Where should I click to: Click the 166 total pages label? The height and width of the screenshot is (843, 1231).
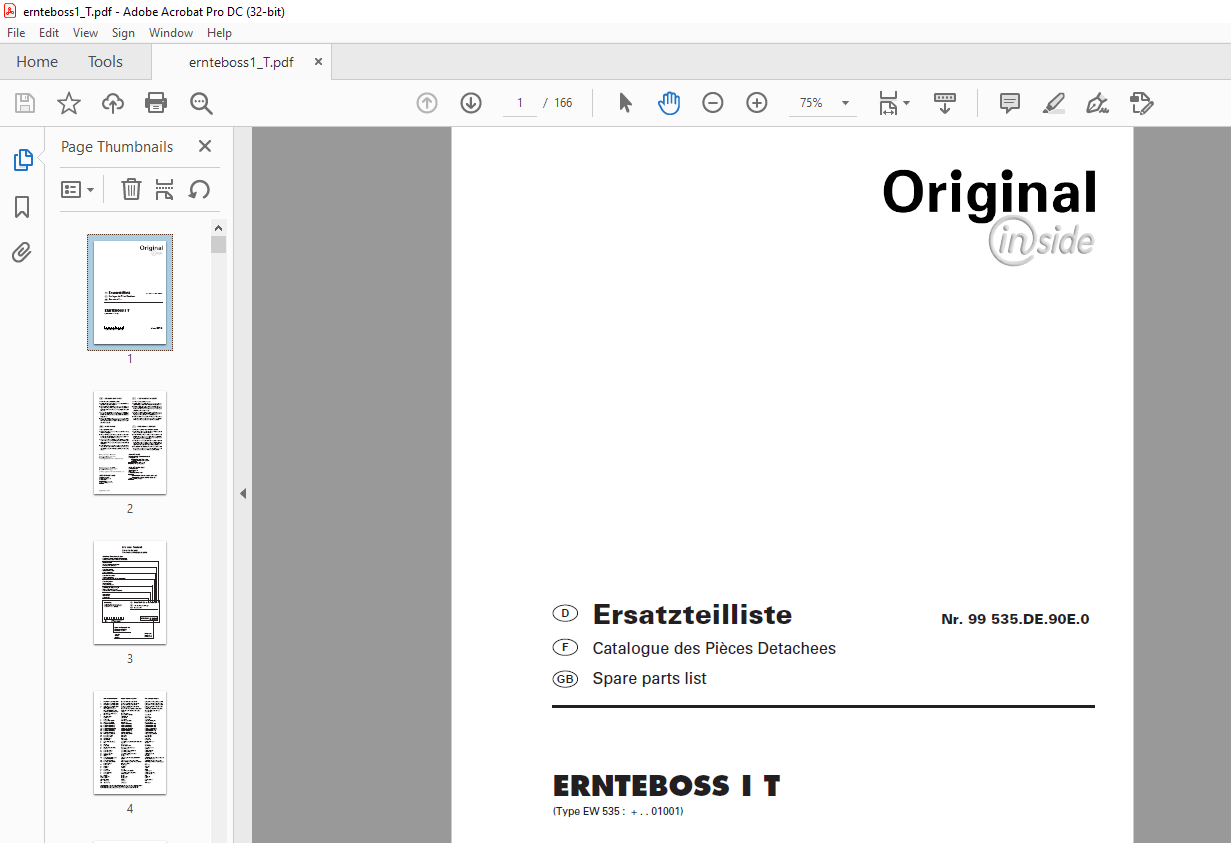point(563,103)
